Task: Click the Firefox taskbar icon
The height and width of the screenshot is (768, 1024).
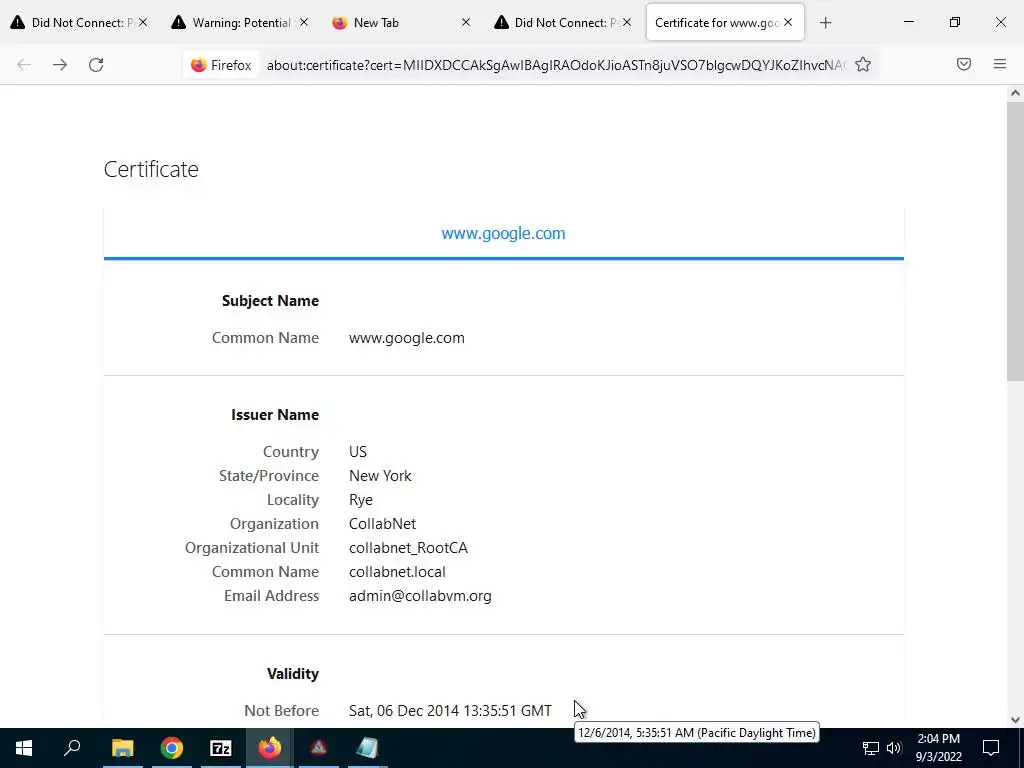Action: pyautogui.click(x=270, y=748)
